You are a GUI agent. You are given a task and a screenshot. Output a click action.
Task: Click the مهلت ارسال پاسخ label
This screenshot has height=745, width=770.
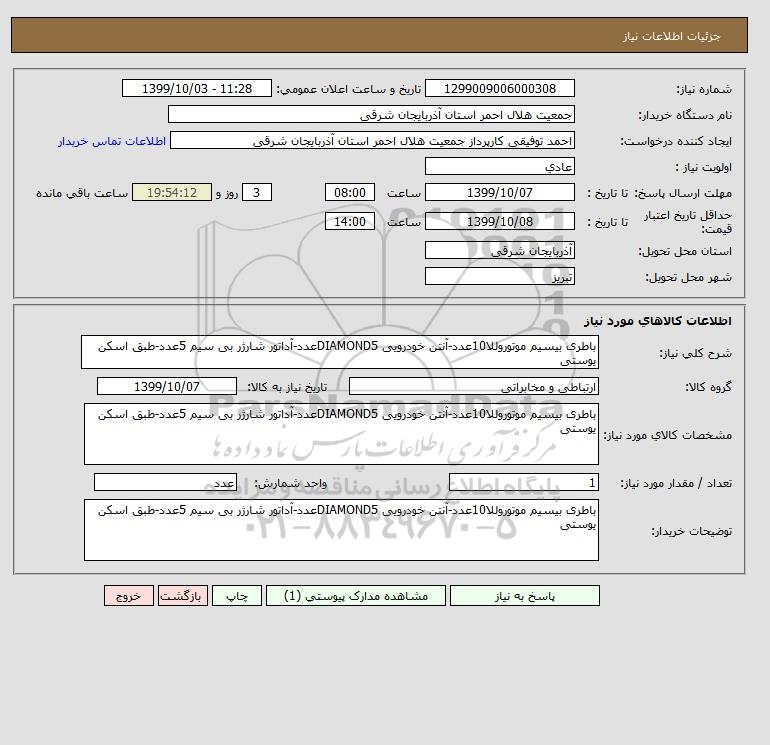click(683, 193)
